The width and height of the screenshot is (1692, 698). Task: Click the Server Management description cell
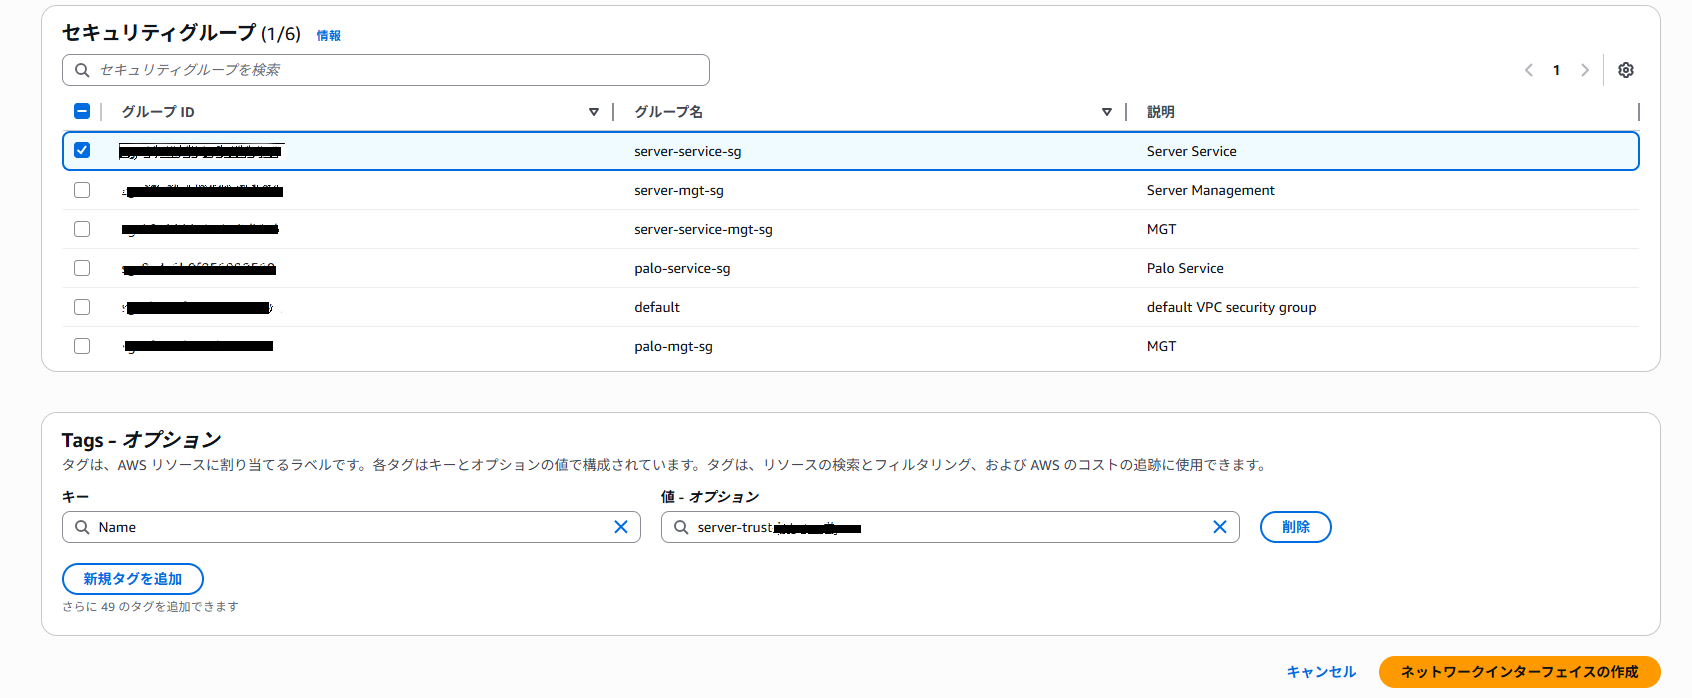click(x=1211, y=190)
